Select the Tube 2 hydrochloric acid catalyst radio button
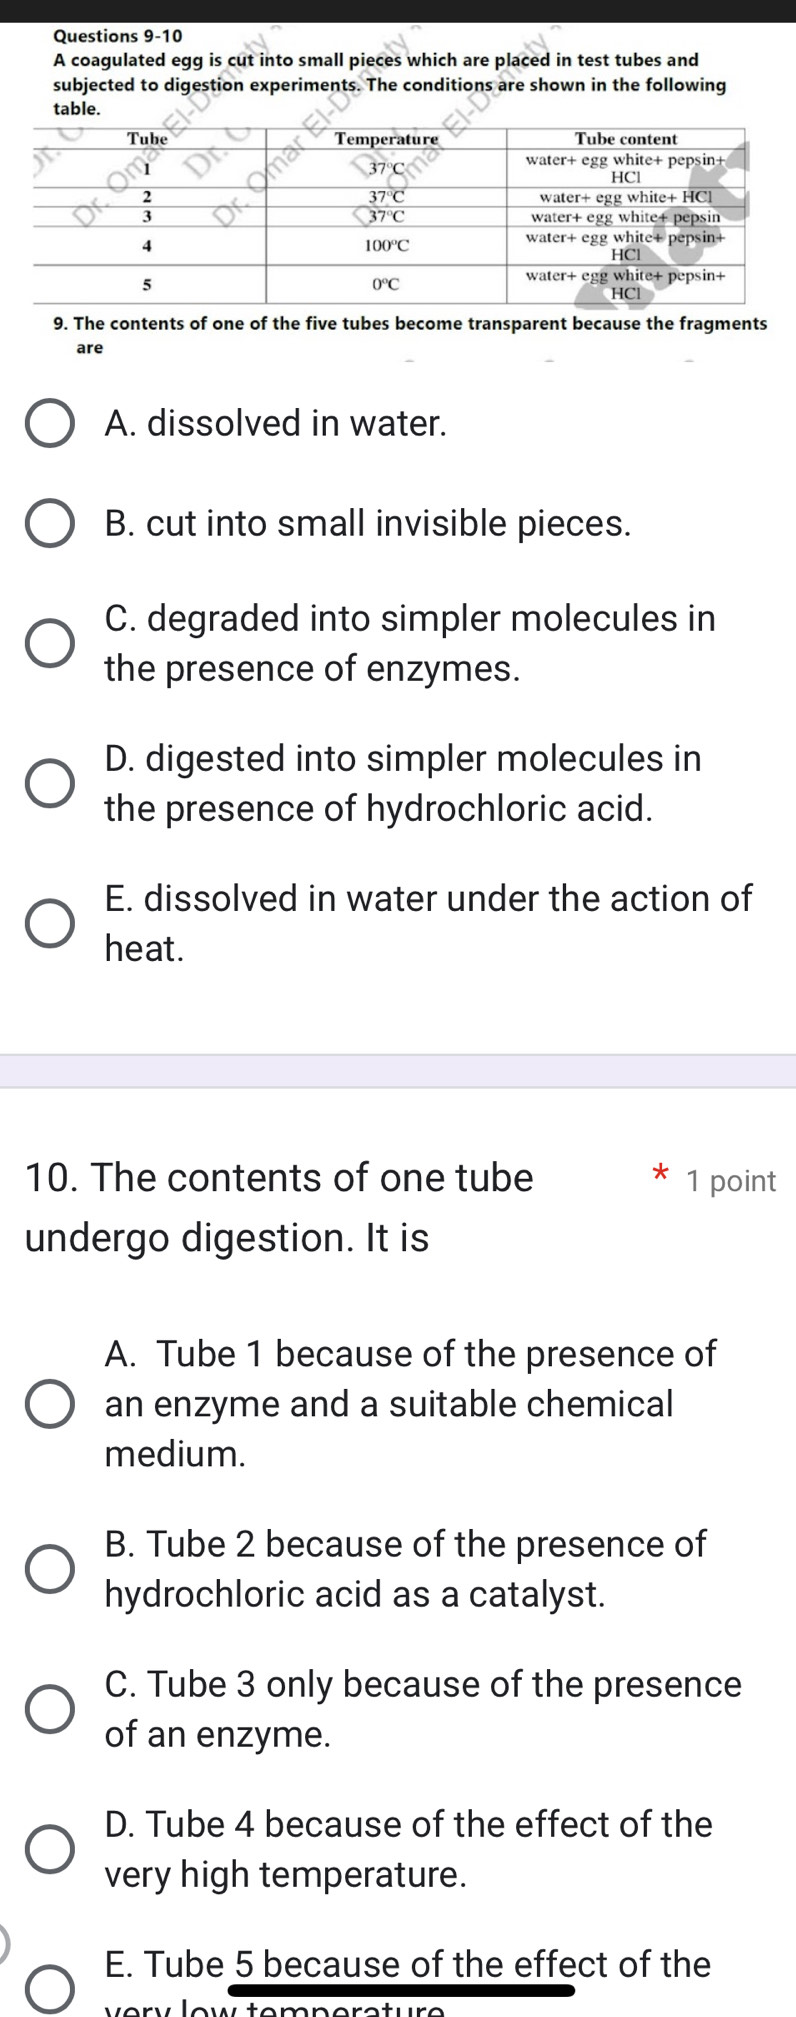This screenshot has width=796, height=2017. [x=49, y=1568]
